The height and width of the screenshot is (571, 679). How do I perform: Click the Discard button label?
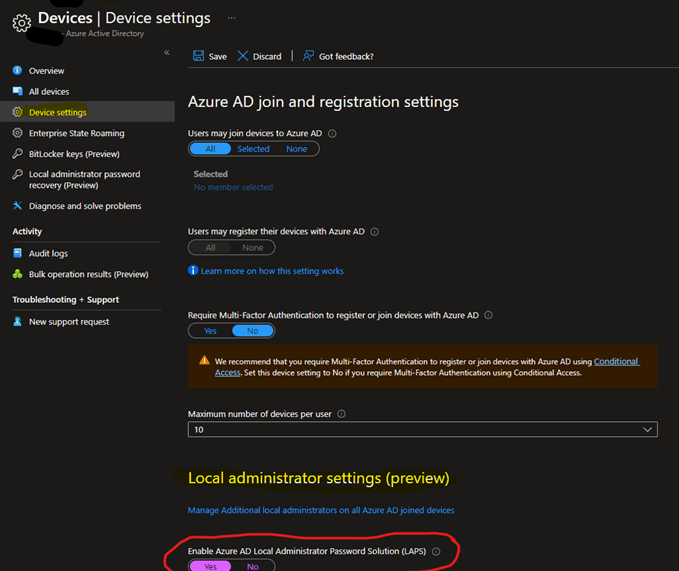267,56
